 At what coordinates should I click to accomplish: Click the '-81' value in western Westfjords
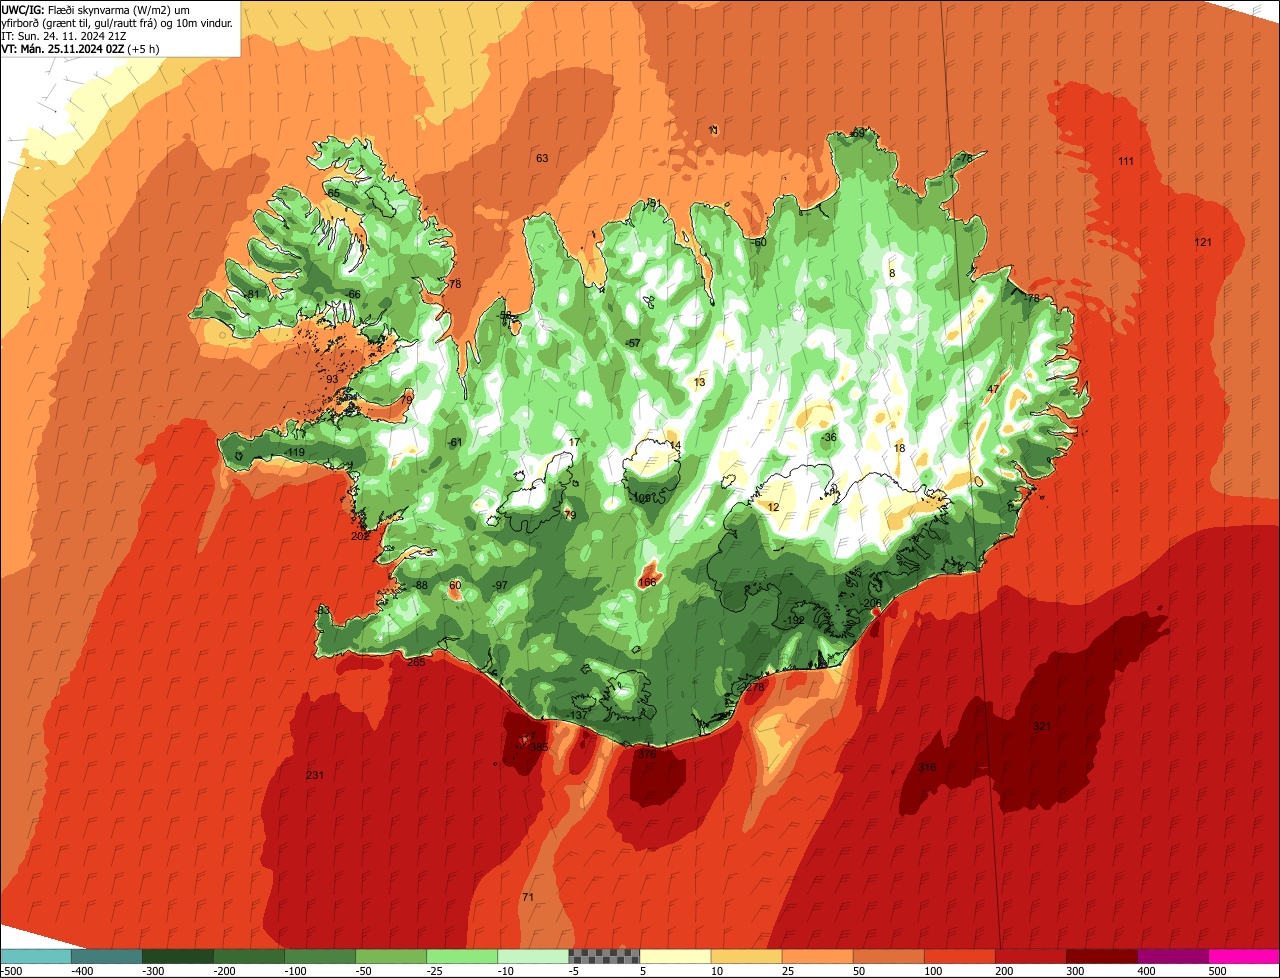[252, 293]
